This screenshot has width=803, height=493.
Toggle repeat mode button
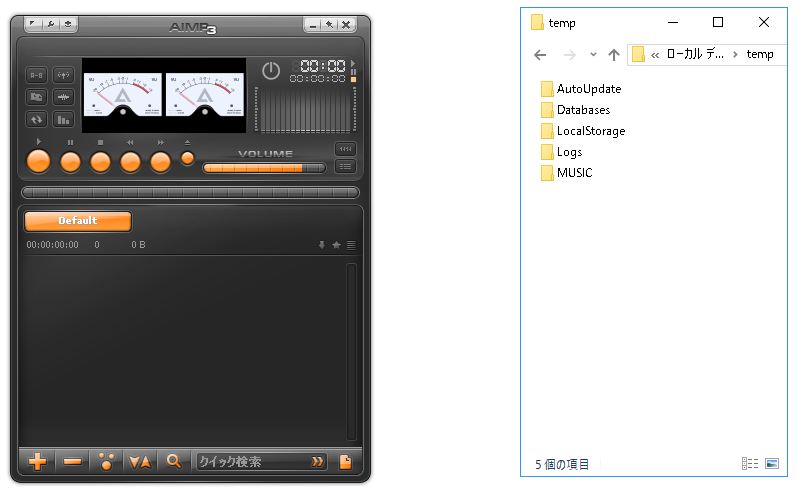click(x=36, y=120)
